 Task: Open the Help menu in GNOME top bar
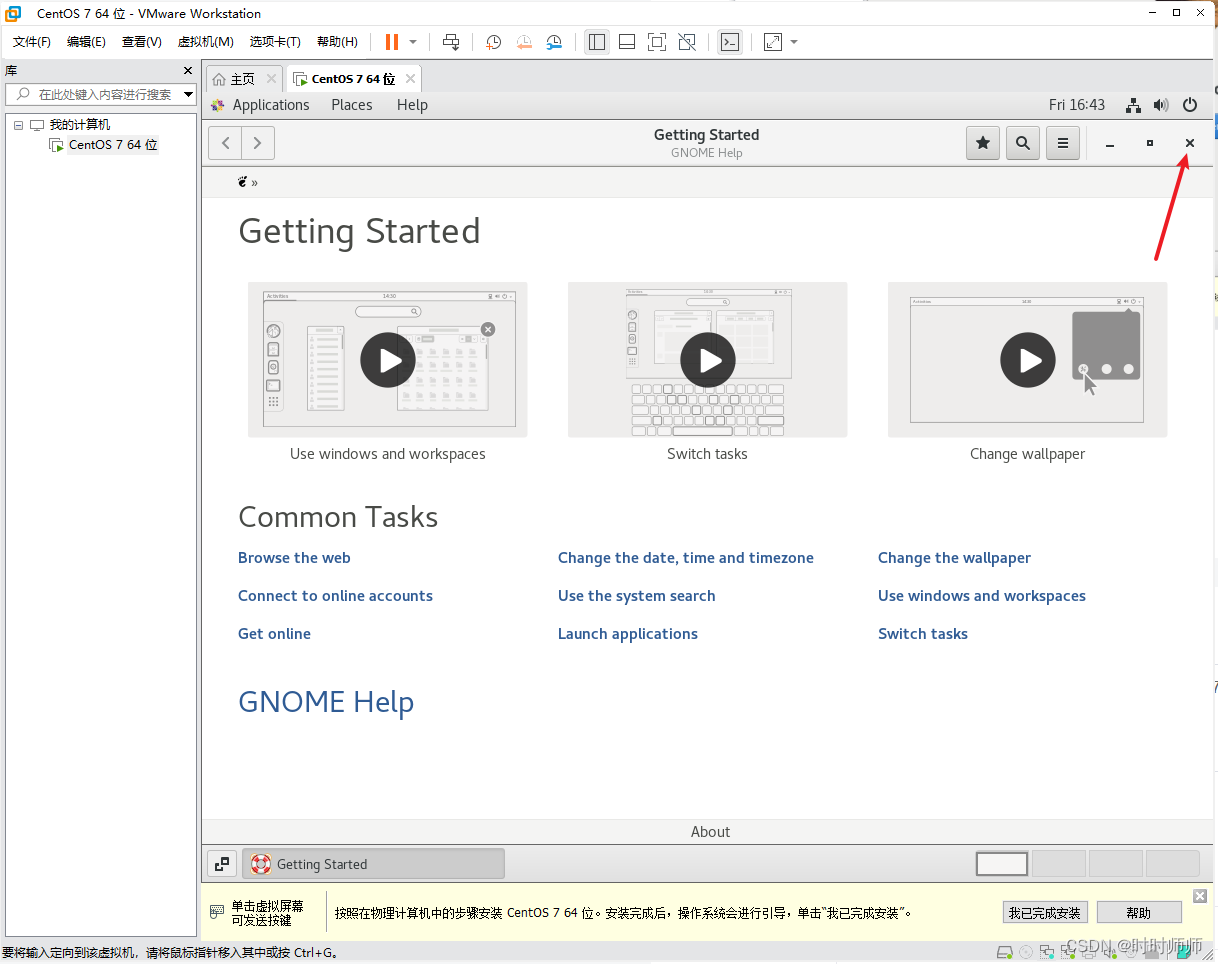point(412,105)
